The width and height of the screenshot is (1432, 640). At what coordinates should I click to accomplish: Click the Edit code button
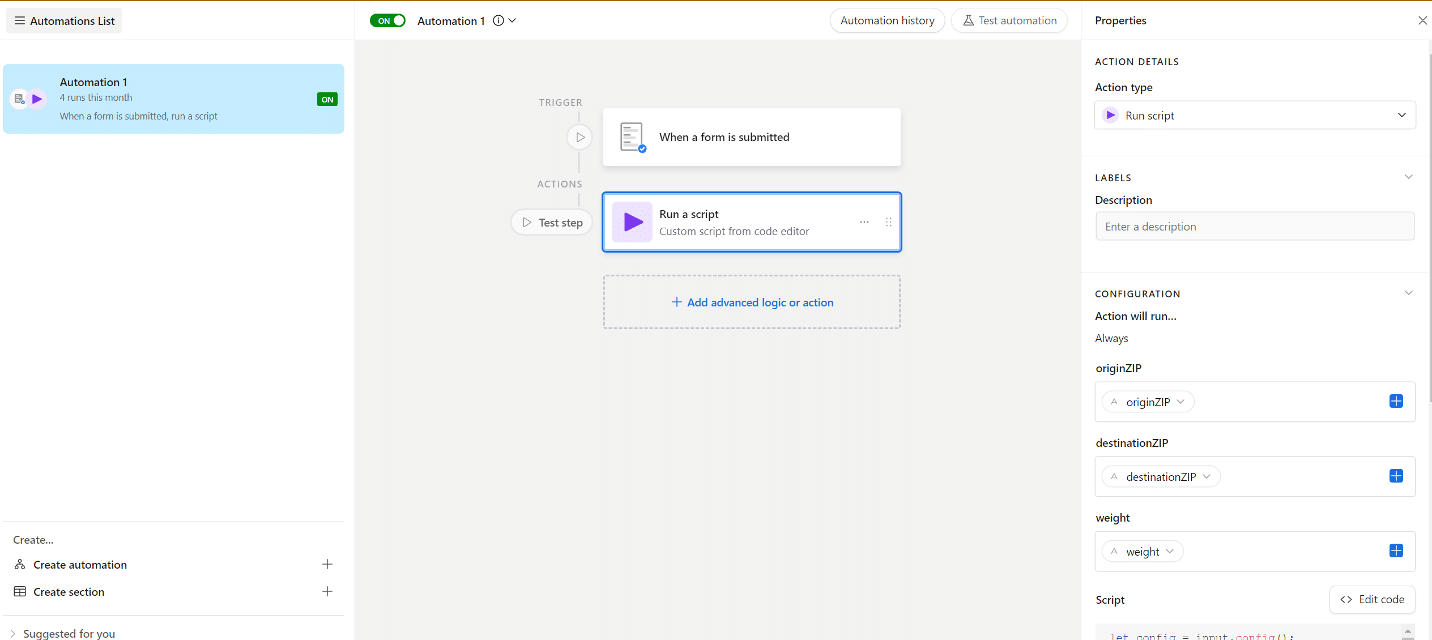[x=1372, y=599]
